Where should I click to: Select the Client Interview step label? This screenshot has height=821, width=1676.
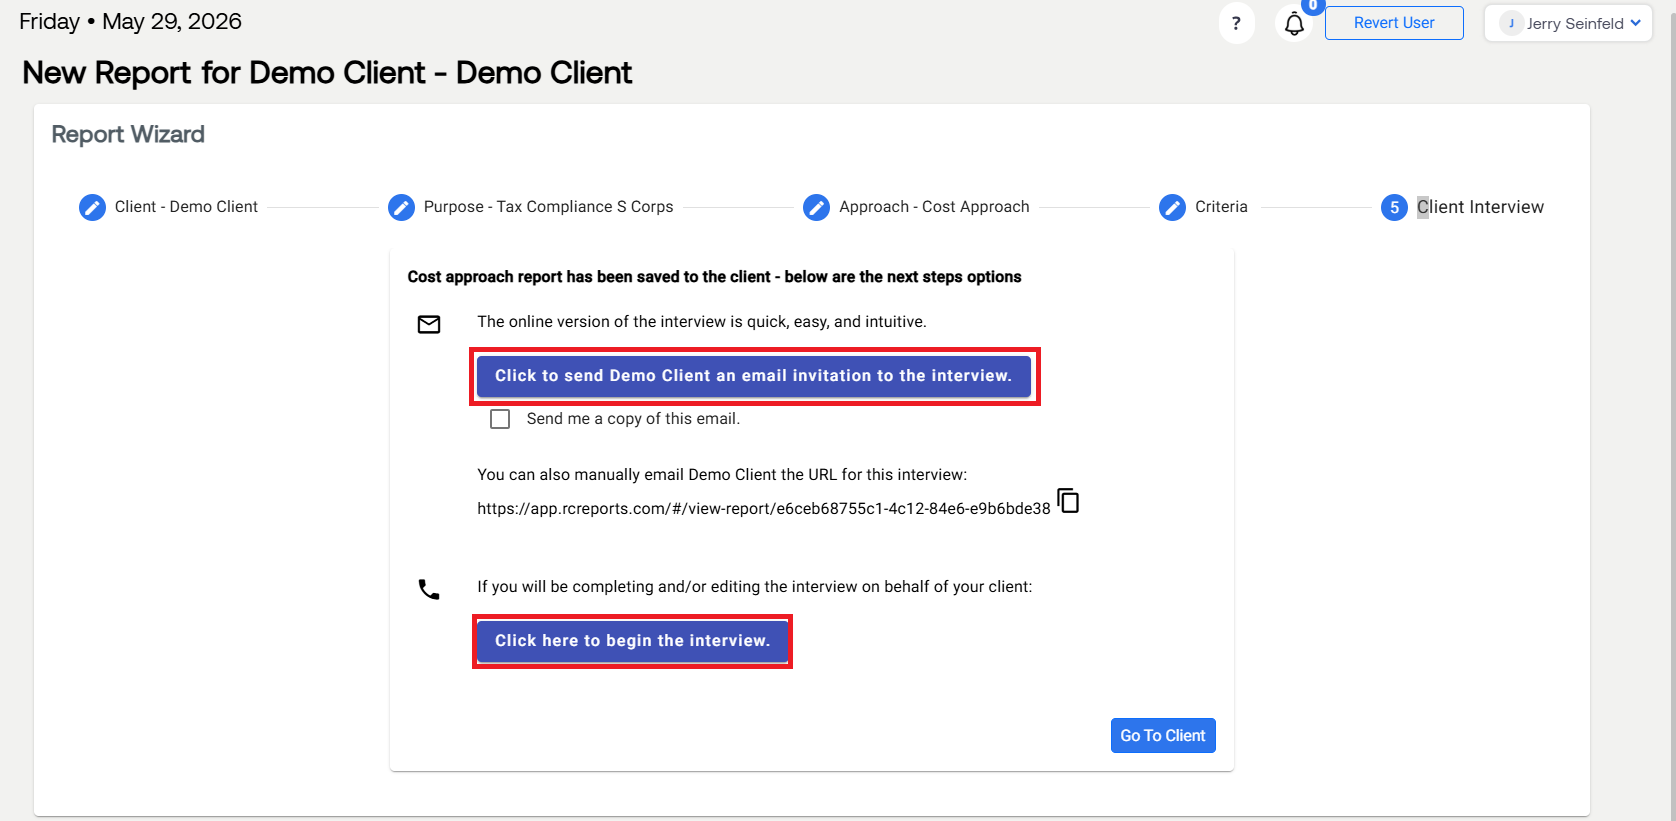pos(1480,207)
